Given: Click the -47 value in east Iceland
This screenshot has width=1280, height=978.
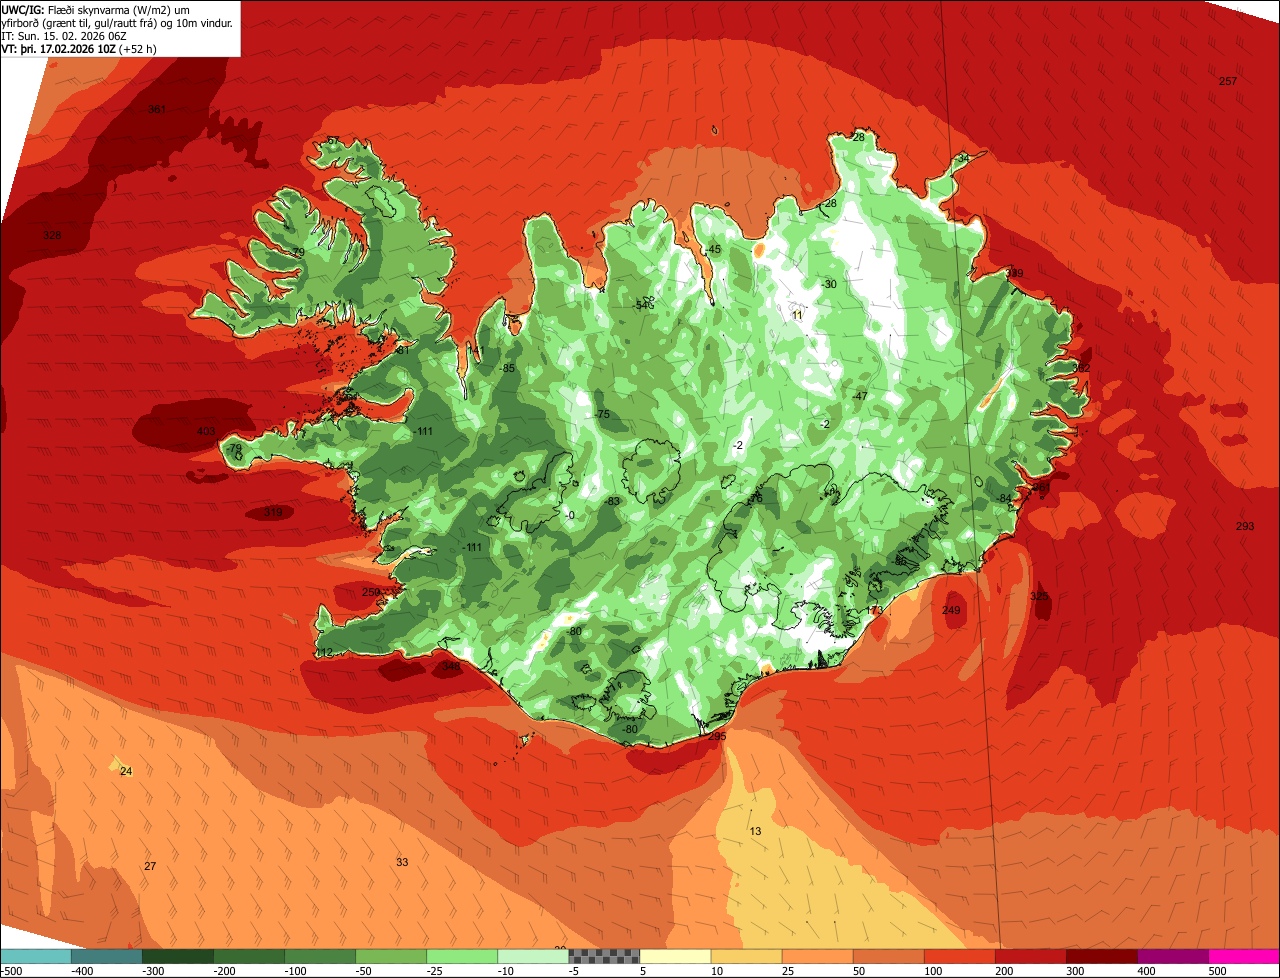Looking at the screenshot, I should (x=859, y=396).
